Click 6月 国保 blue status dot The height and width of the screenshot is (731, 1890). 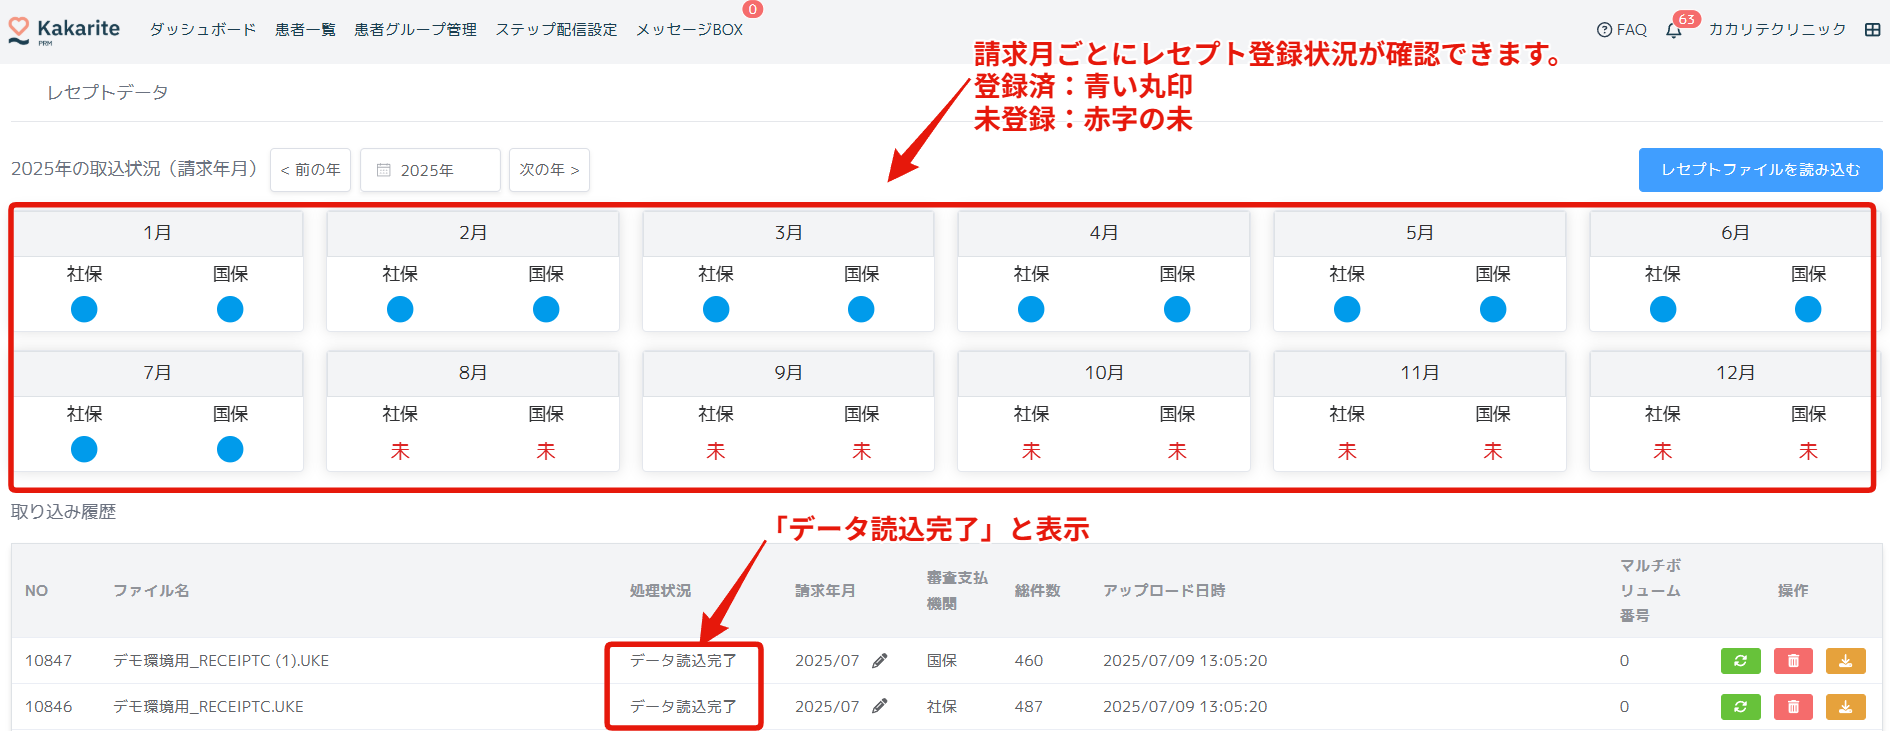click(x=1808, y=310)
